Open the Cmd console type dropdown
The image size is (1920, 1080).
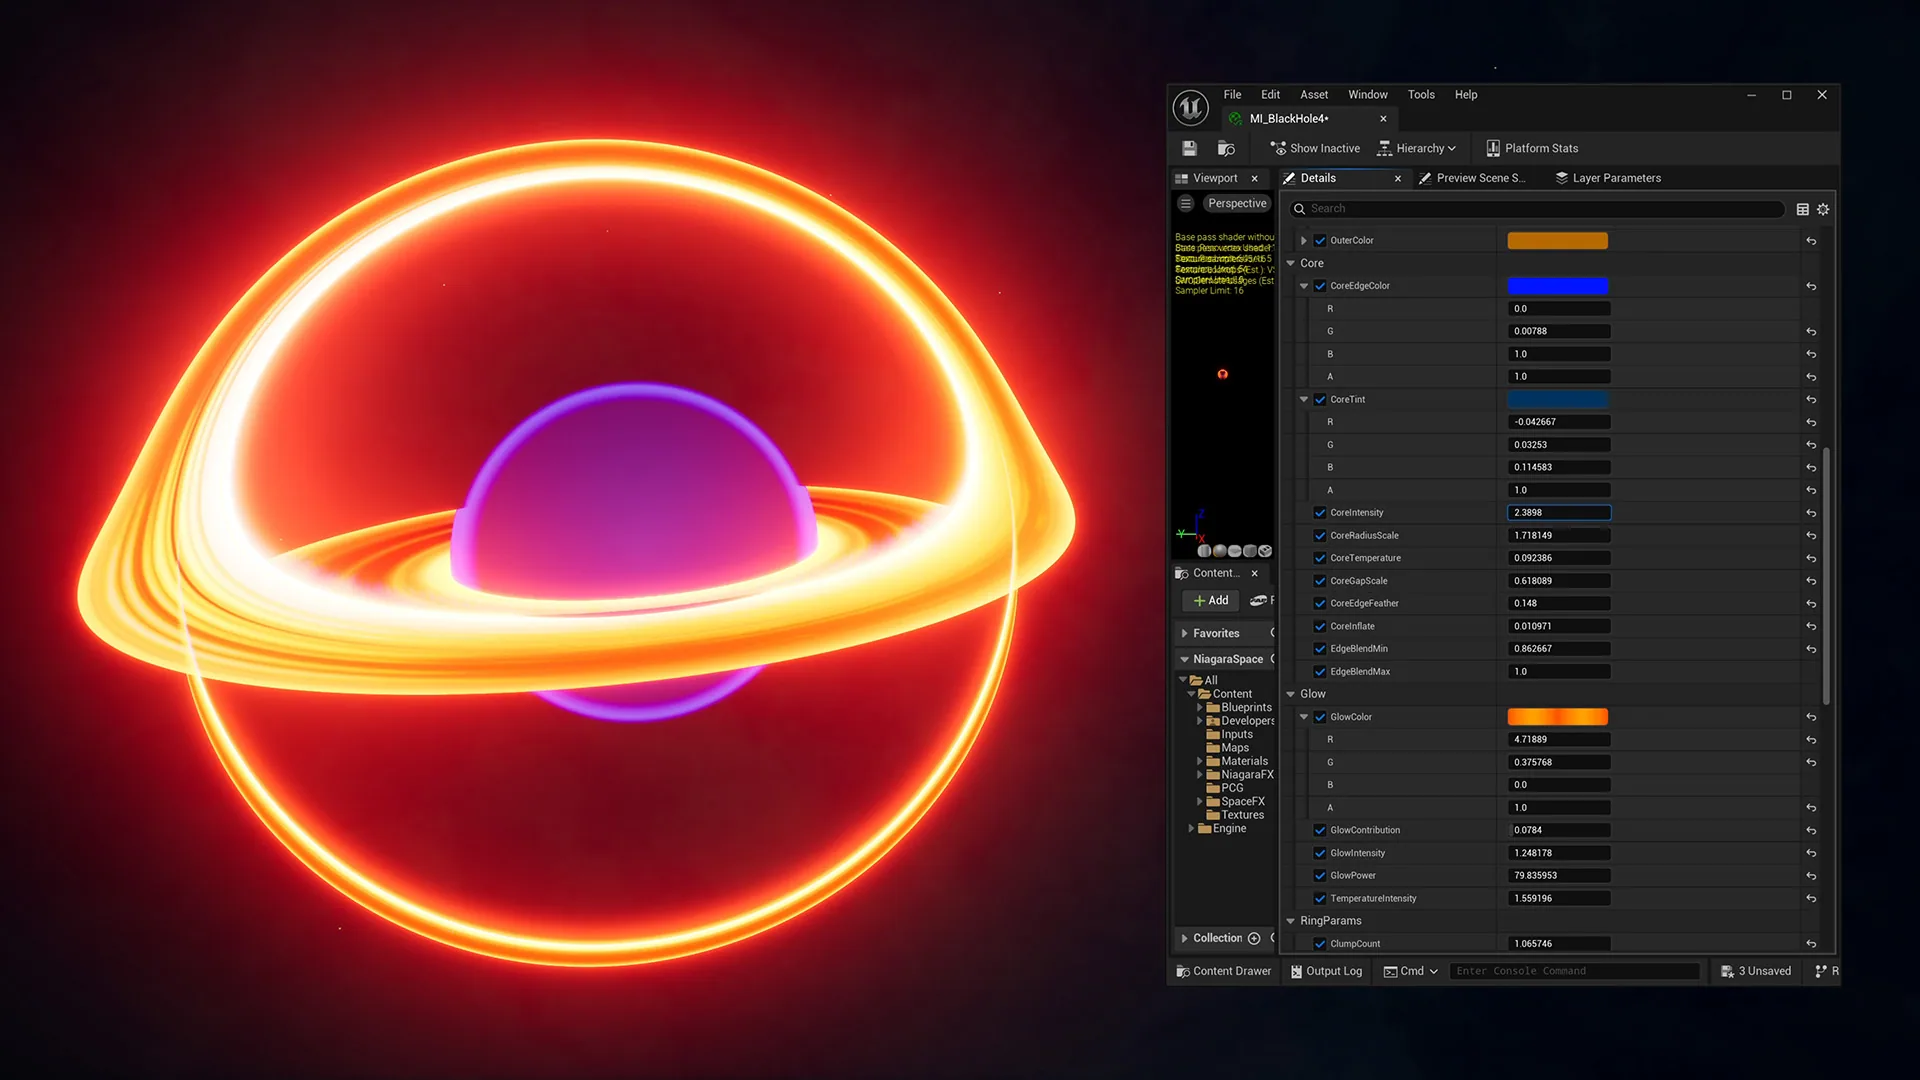click(1411, 971)
